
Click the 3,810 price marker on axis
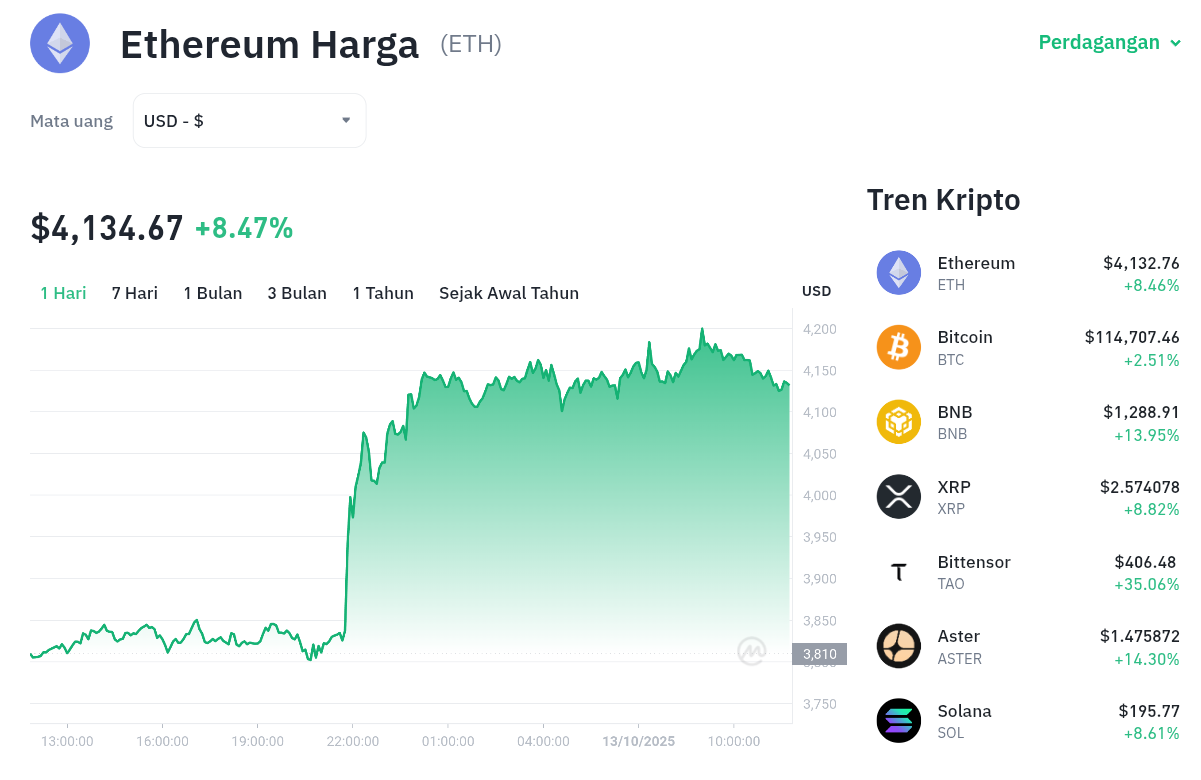click(x=819, y=654)
